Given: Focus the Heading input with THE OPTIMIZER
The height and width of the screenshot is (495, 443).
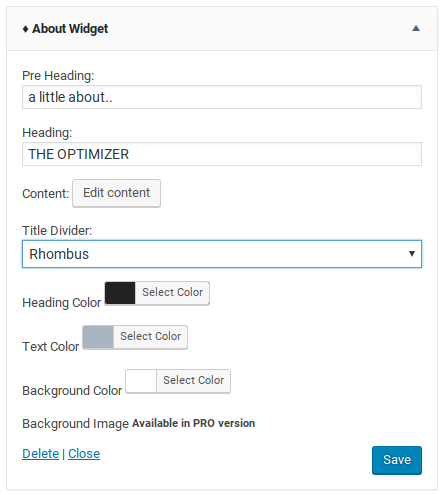Looking at the screenshot, I should pyautogui.click(x=222, y=154).
